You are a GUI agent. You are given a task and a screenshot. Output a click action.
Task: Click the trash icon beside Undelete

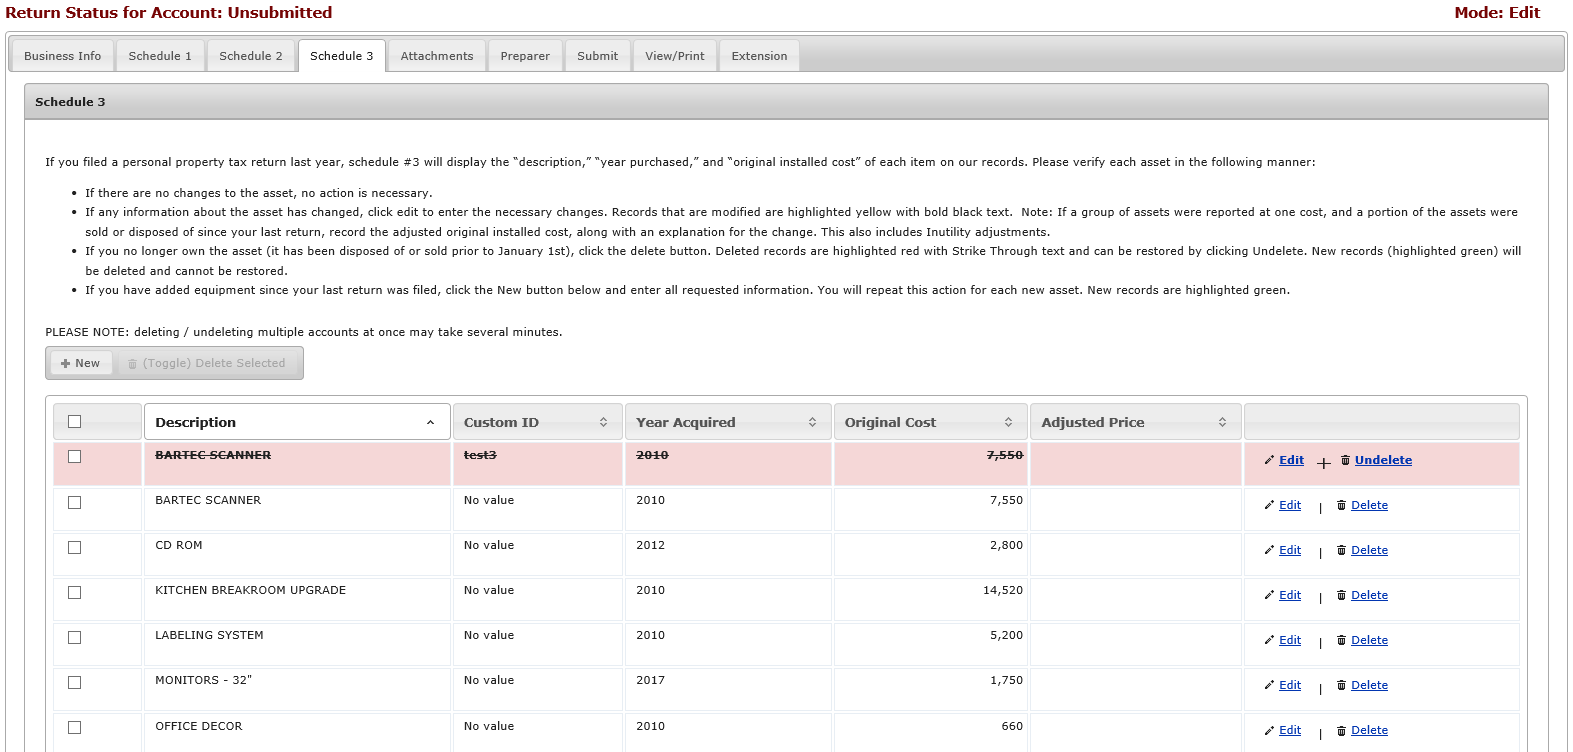(x=1346, y=460)
